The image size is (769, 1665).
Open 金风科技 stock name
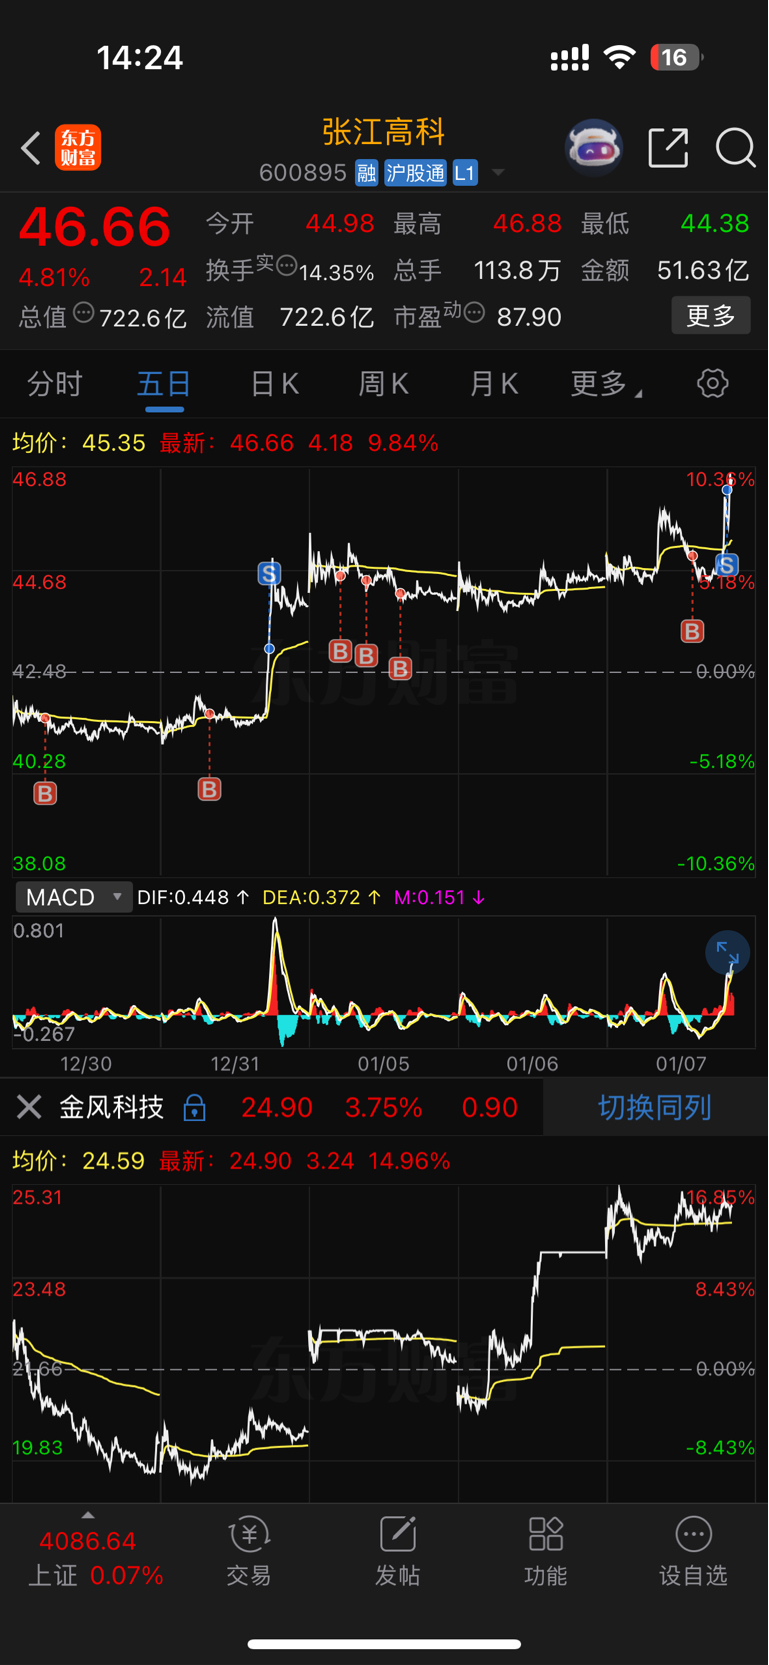tap(111, 1107)
